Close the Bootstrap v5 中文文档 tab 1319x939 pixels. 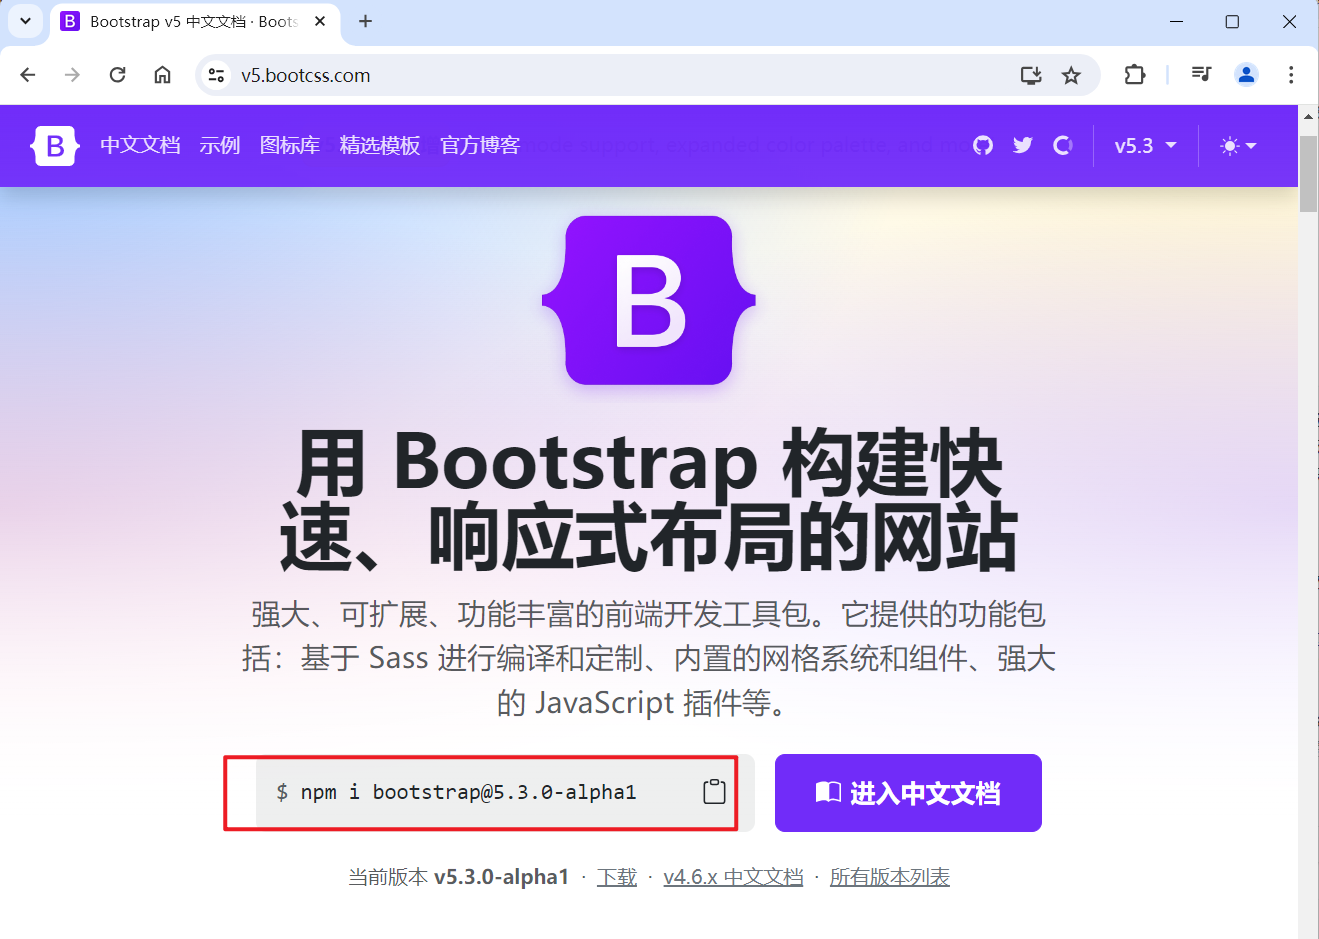point(320,21)
